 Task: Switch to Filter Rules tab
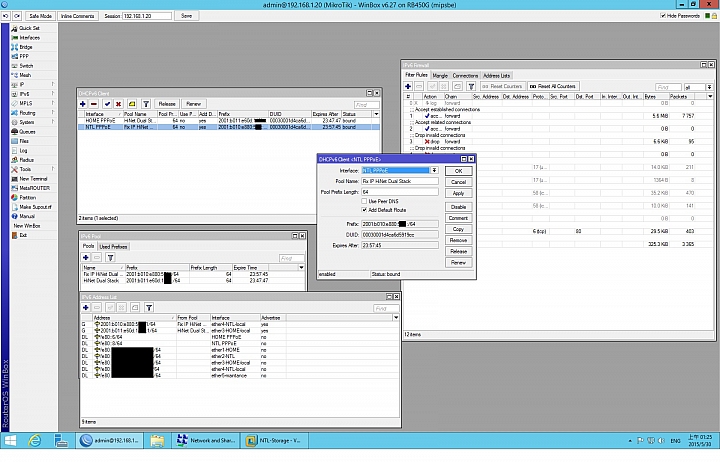coord(416,75)
